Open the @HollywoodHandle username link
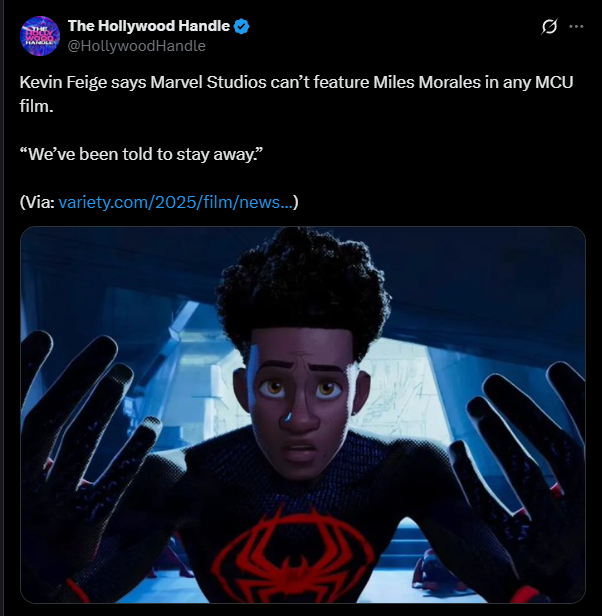 137,46
